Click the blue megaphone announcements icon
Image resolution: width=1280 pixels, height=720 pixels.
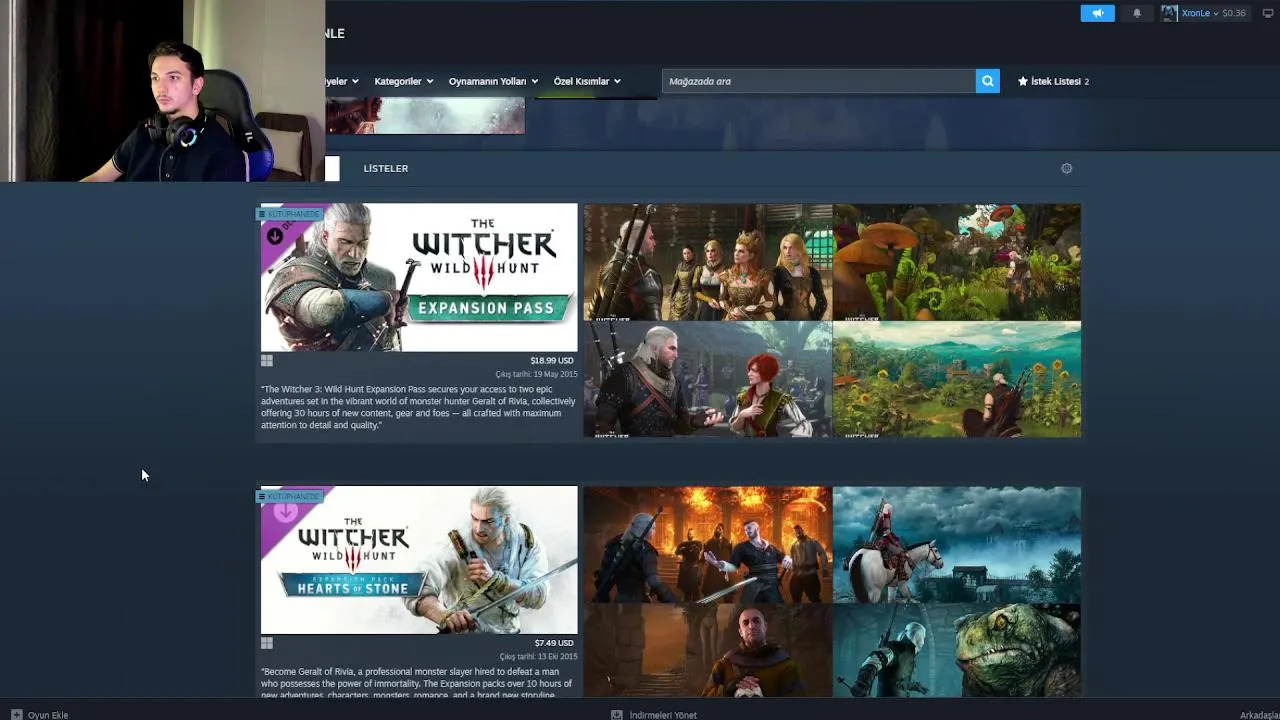1097,13
